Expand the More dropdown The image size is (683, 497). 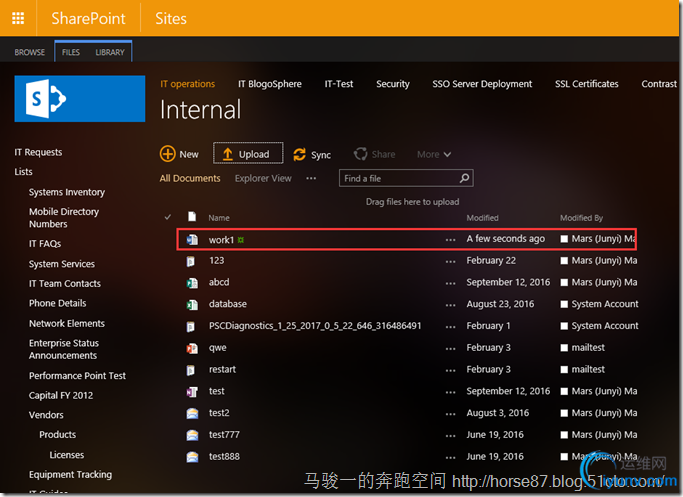(434, 154)
